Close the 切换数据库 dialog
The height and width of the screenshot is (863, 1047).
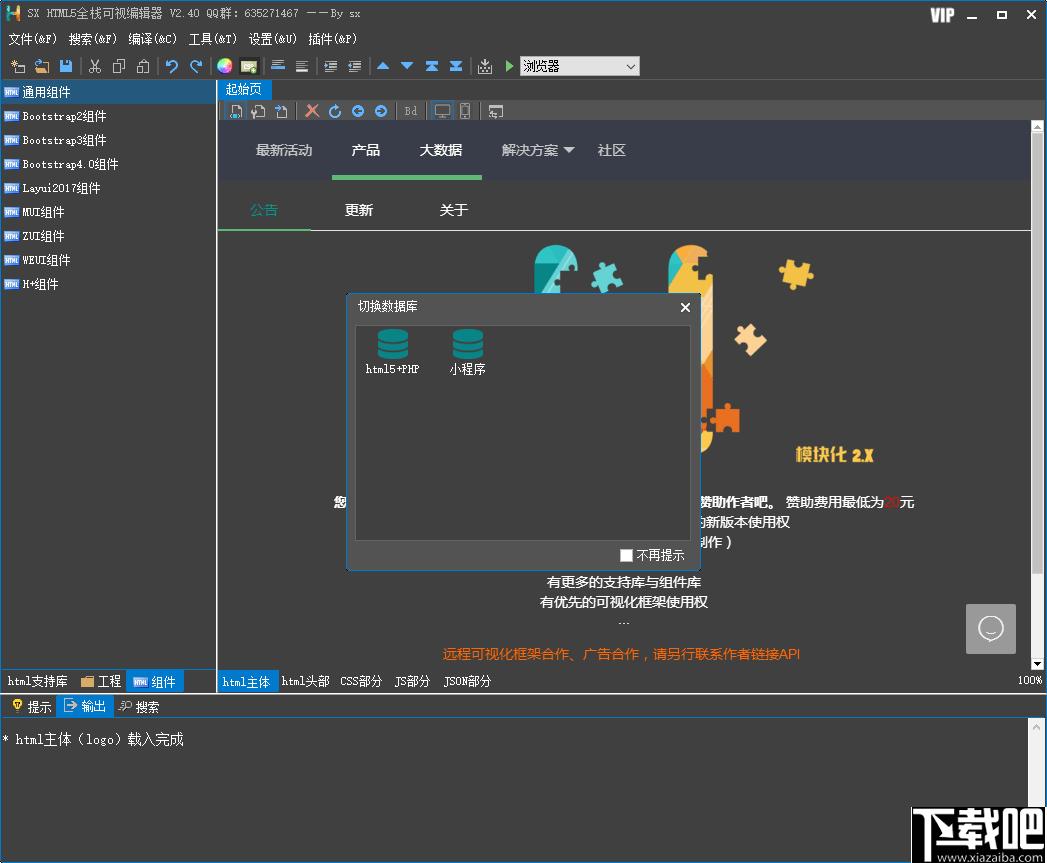tap(685, 307)
